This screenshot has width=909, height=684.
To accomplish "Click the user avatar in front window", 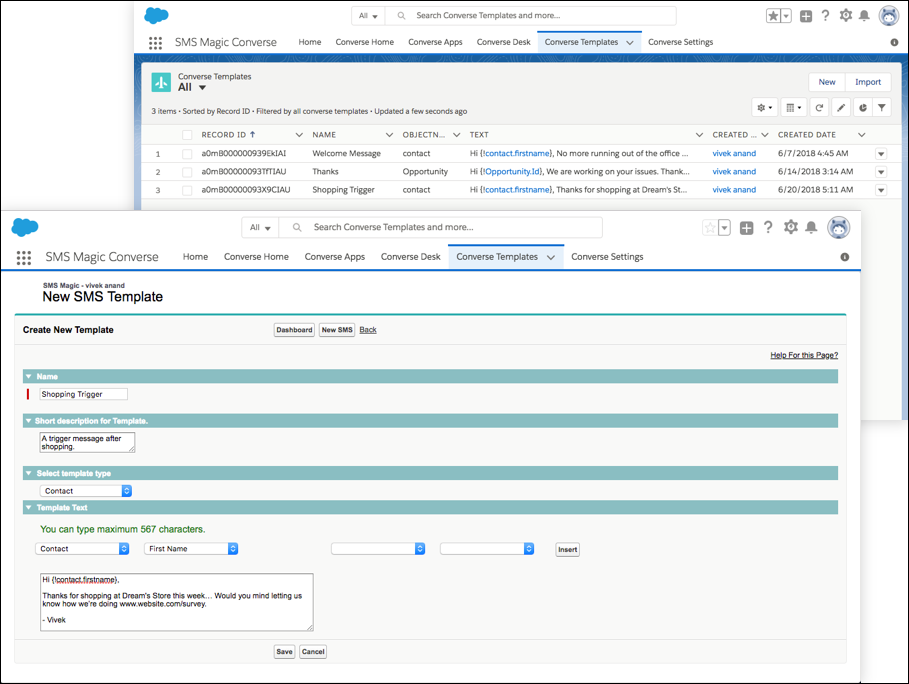I will (838, 227).
